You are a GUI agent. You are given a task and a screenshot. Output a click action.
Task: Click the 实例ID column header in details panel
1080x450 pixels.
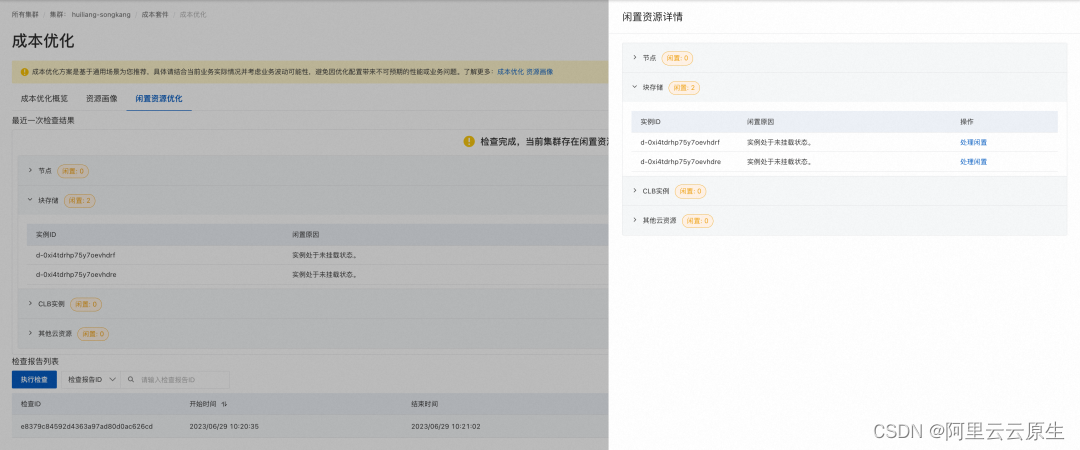650,122
